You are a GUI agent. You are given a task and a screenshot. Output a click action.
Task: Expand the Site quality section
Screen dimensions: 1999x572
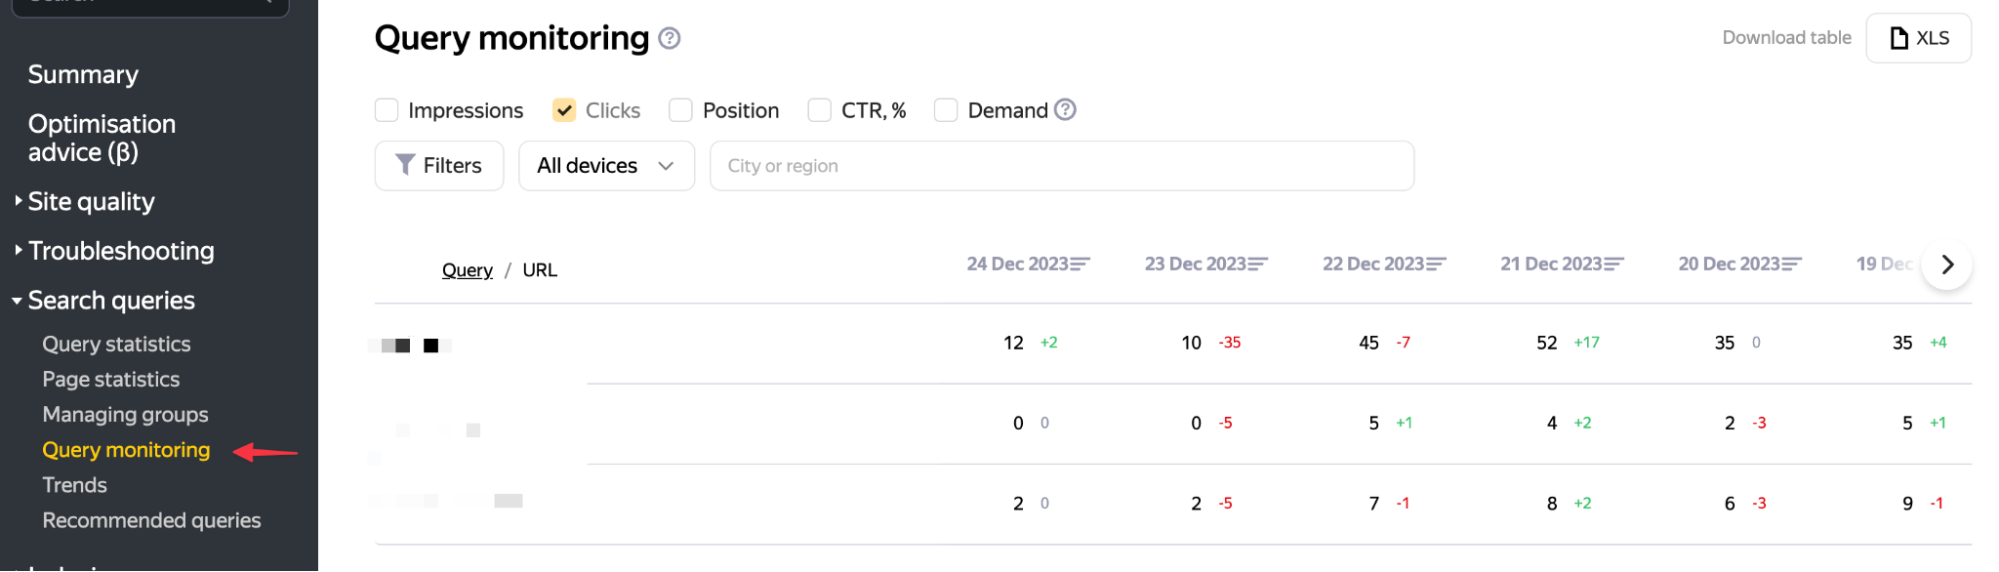(91, 202)
